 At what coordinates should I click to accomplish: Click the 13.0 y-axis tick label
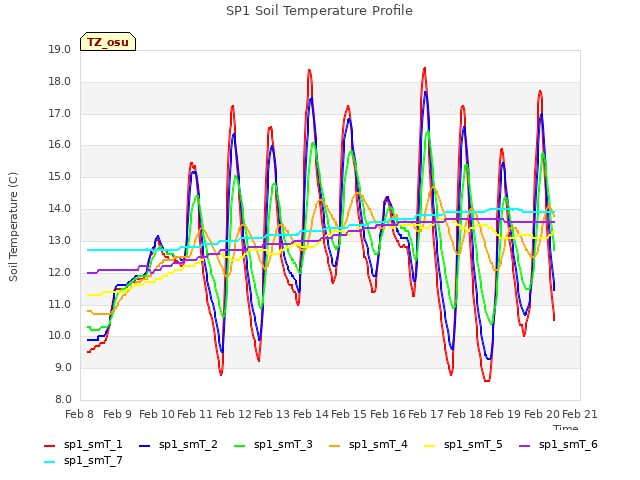coord(60,240)
